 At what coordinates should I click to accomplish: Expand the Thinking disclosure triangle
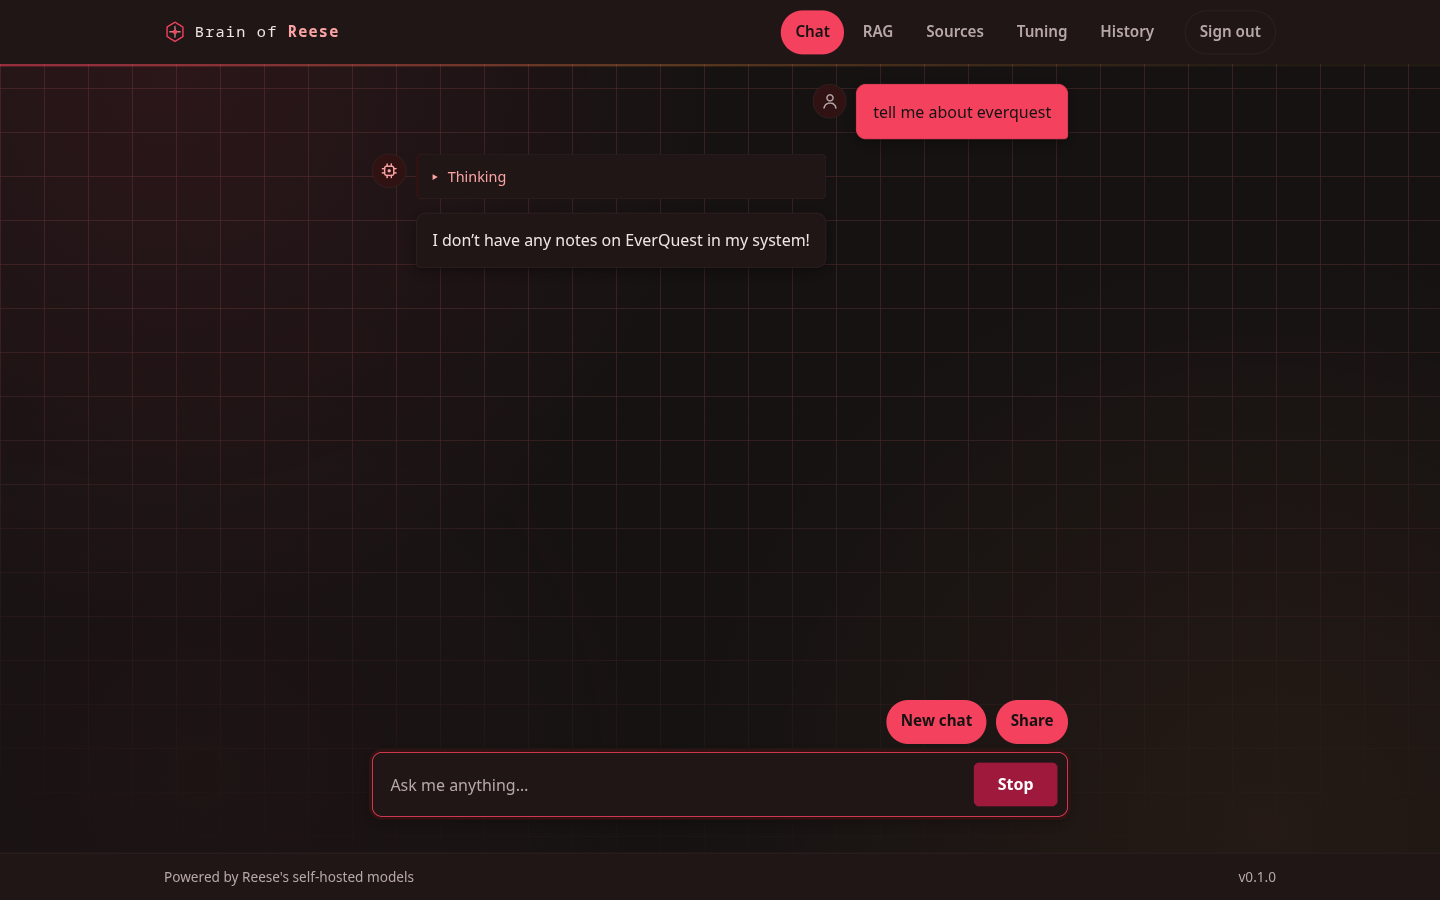coord(435,177)
